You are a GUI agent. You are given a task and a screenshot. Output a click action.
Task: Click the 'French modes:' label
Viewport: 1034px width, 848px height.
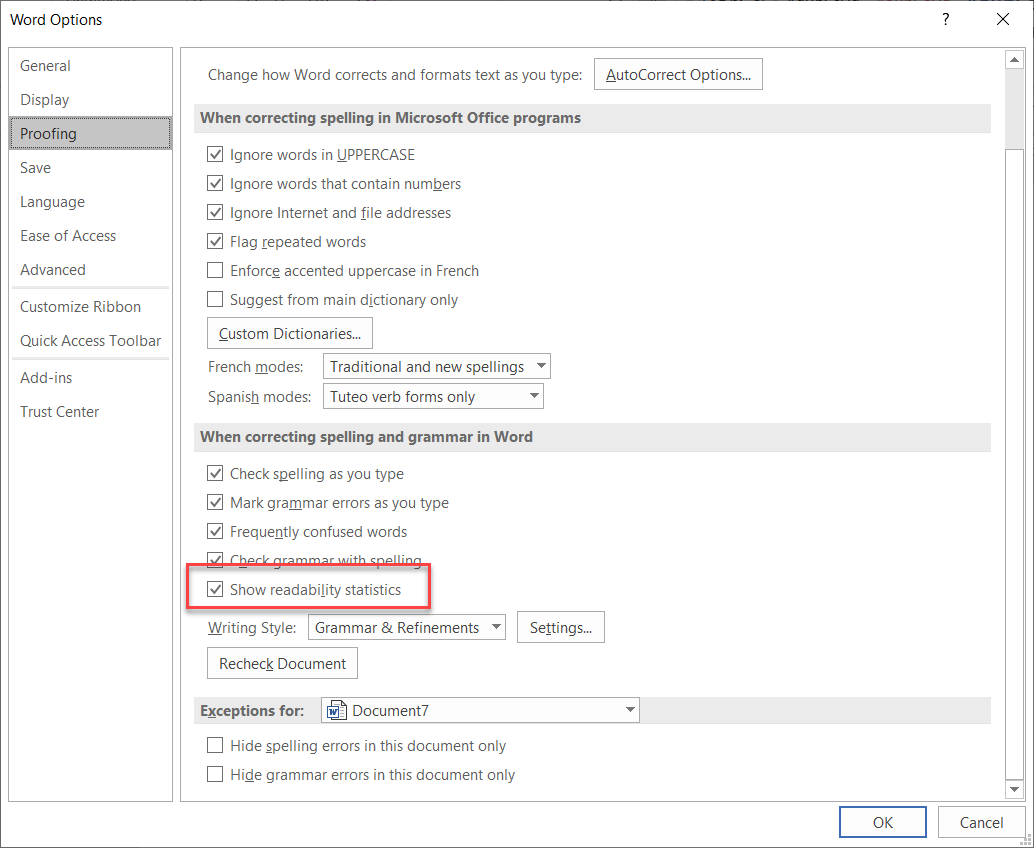tap(255, 367)
